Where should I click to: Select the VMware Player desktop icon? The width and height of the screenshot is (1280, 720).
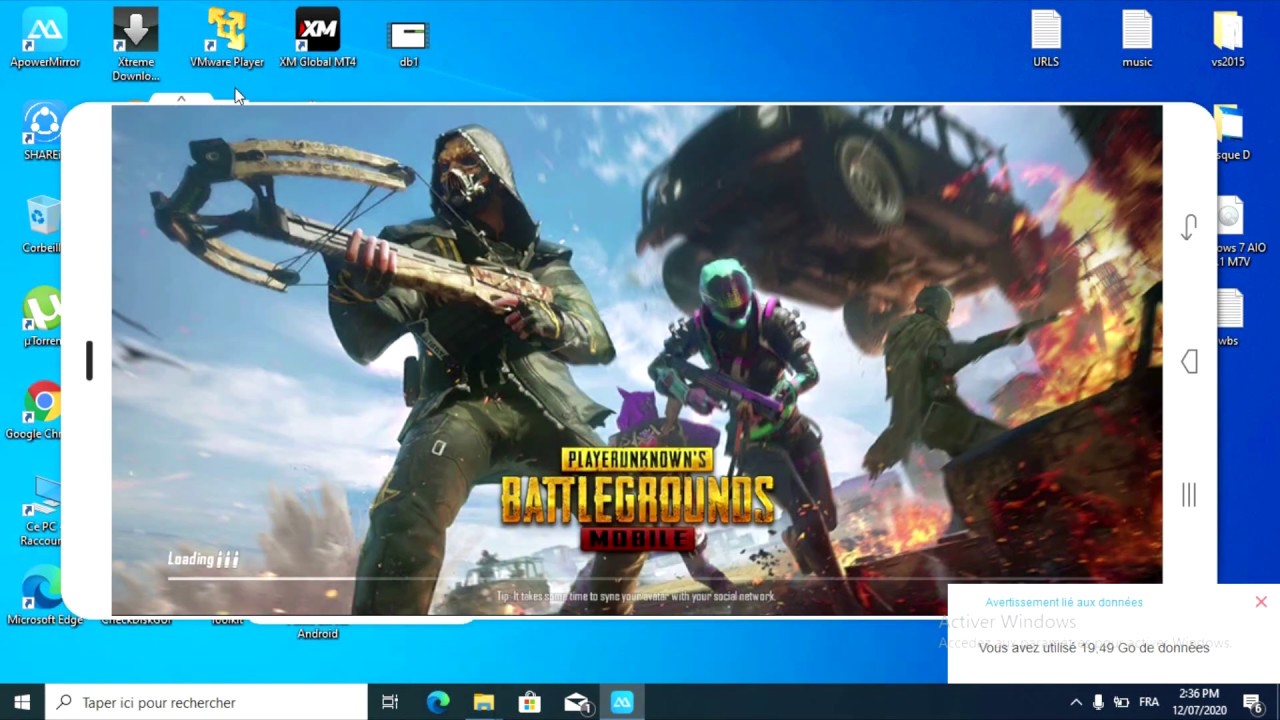227,39
